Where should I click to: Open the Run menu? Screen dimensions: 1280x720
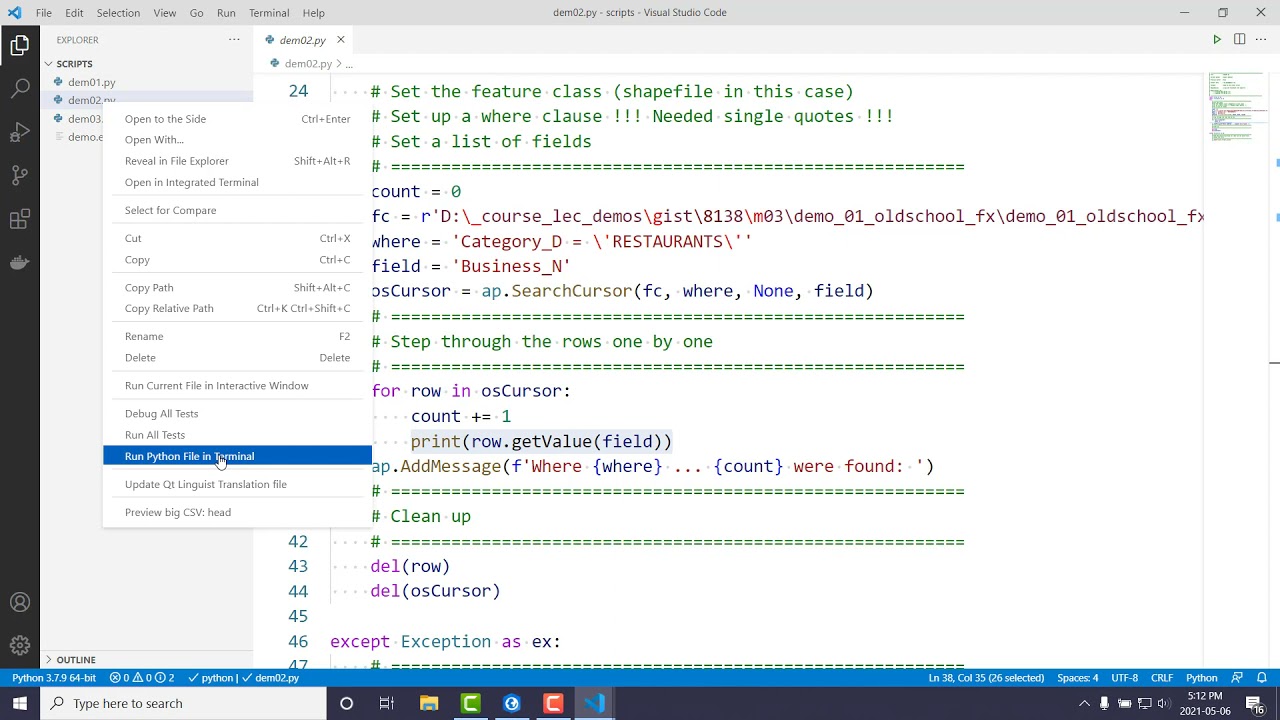point(226,13)
